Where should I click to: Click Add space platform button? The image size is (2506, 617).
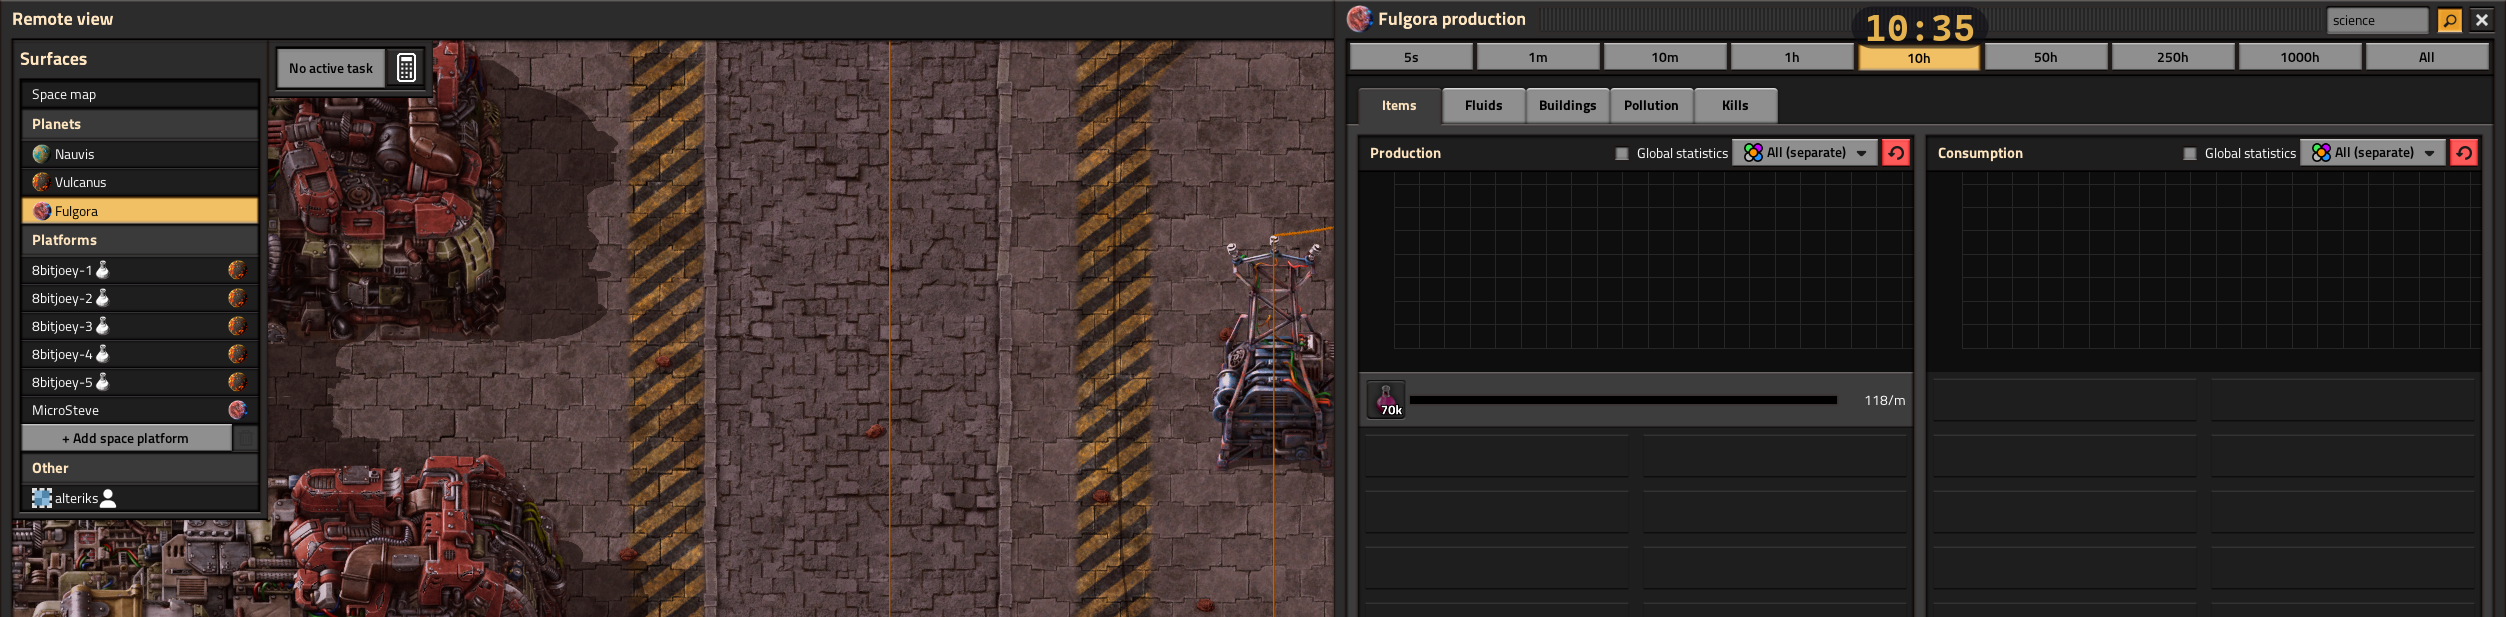126,438
